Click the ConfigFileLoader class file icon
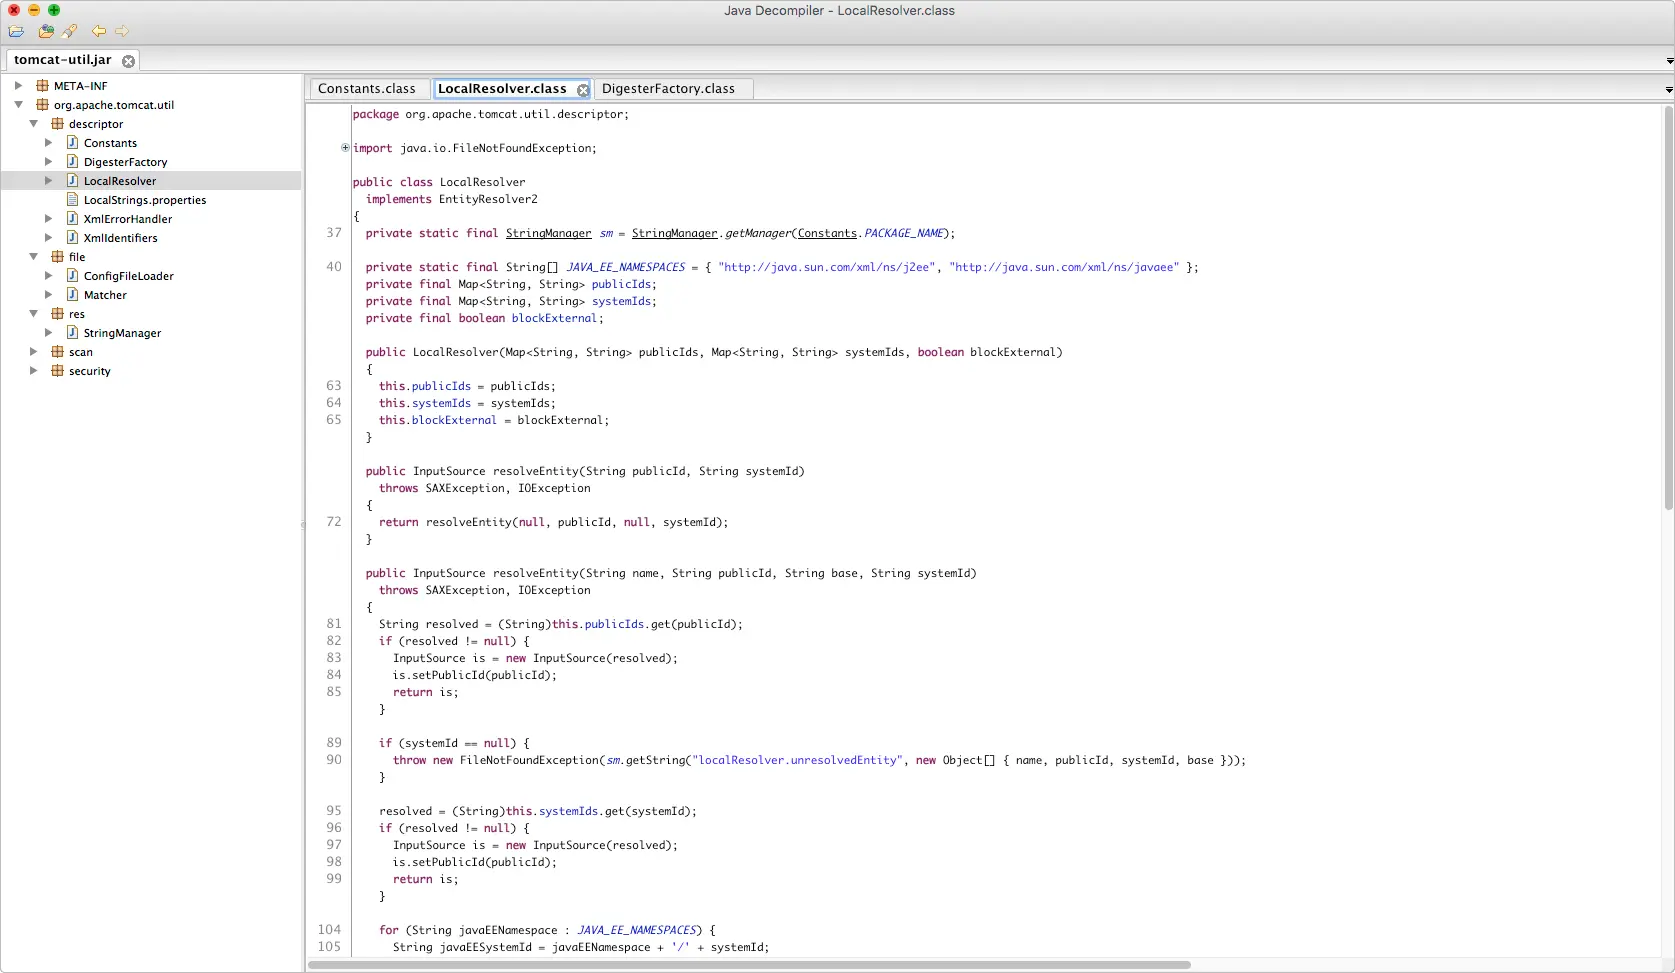 point(72,276)
